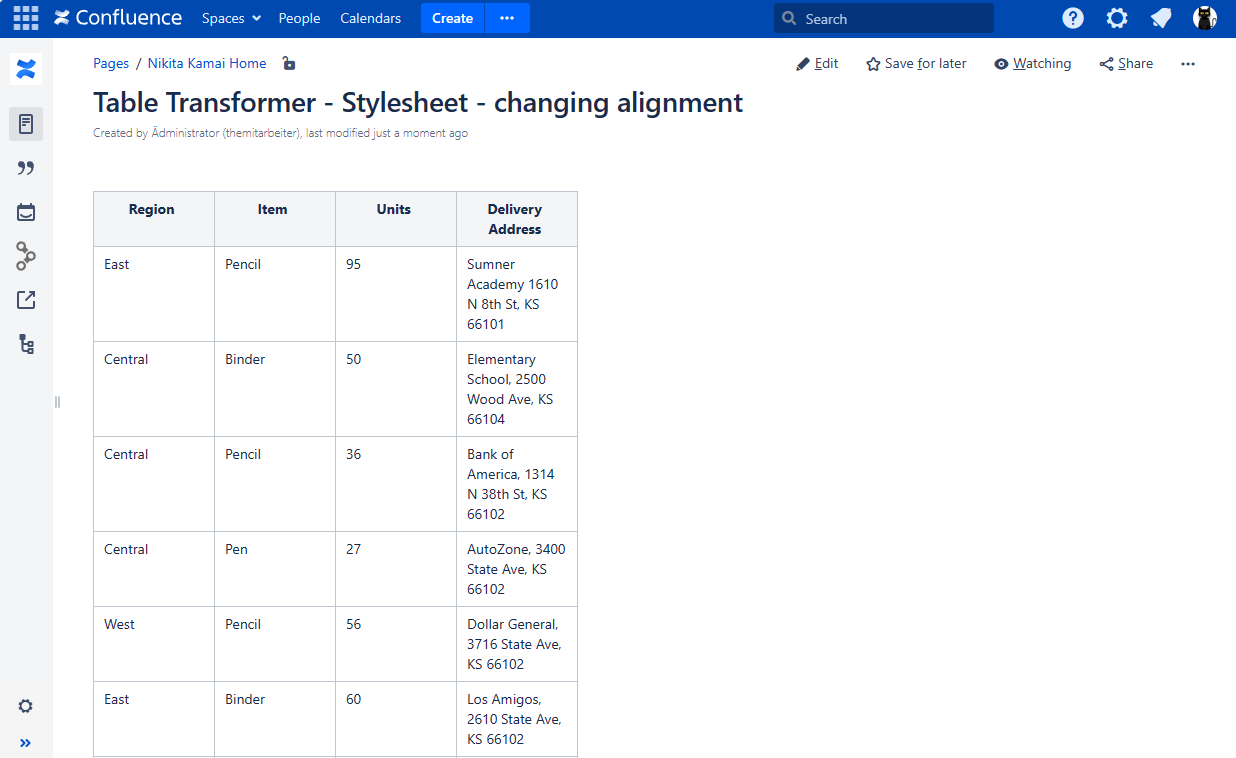Open the Help question mark menu

[1073, 18]
